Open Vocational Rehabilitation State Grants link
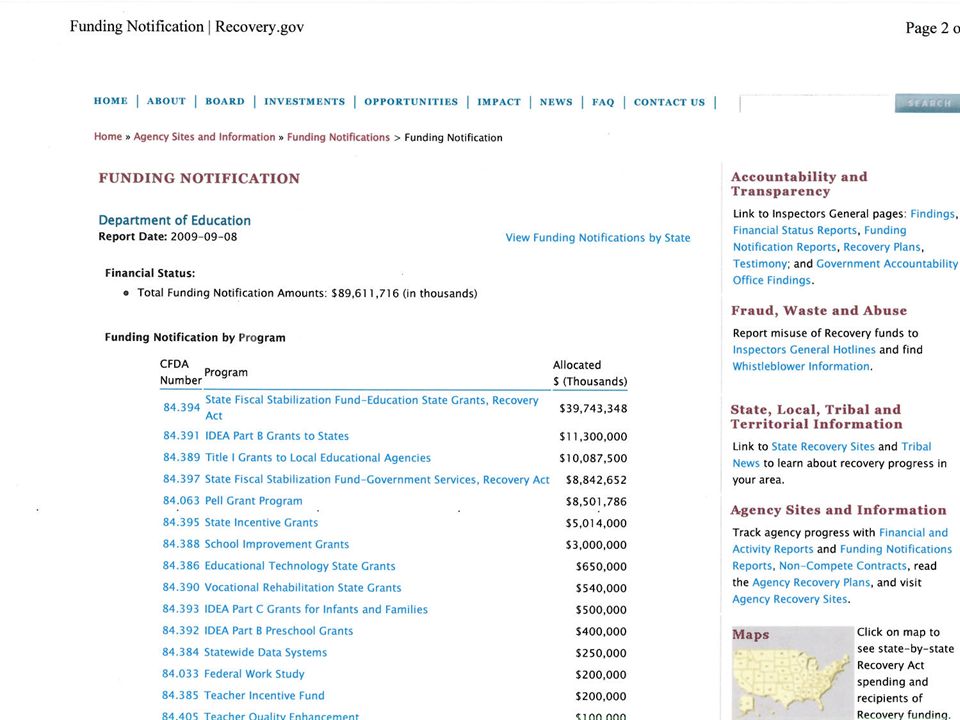 pyautogui.click(x=302, y=587)
